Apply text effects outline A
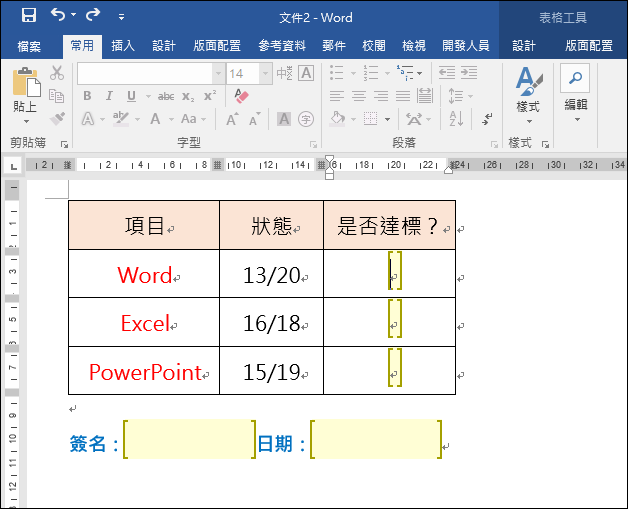Viewport: 628px width, 509px height. tap(88, 119)
